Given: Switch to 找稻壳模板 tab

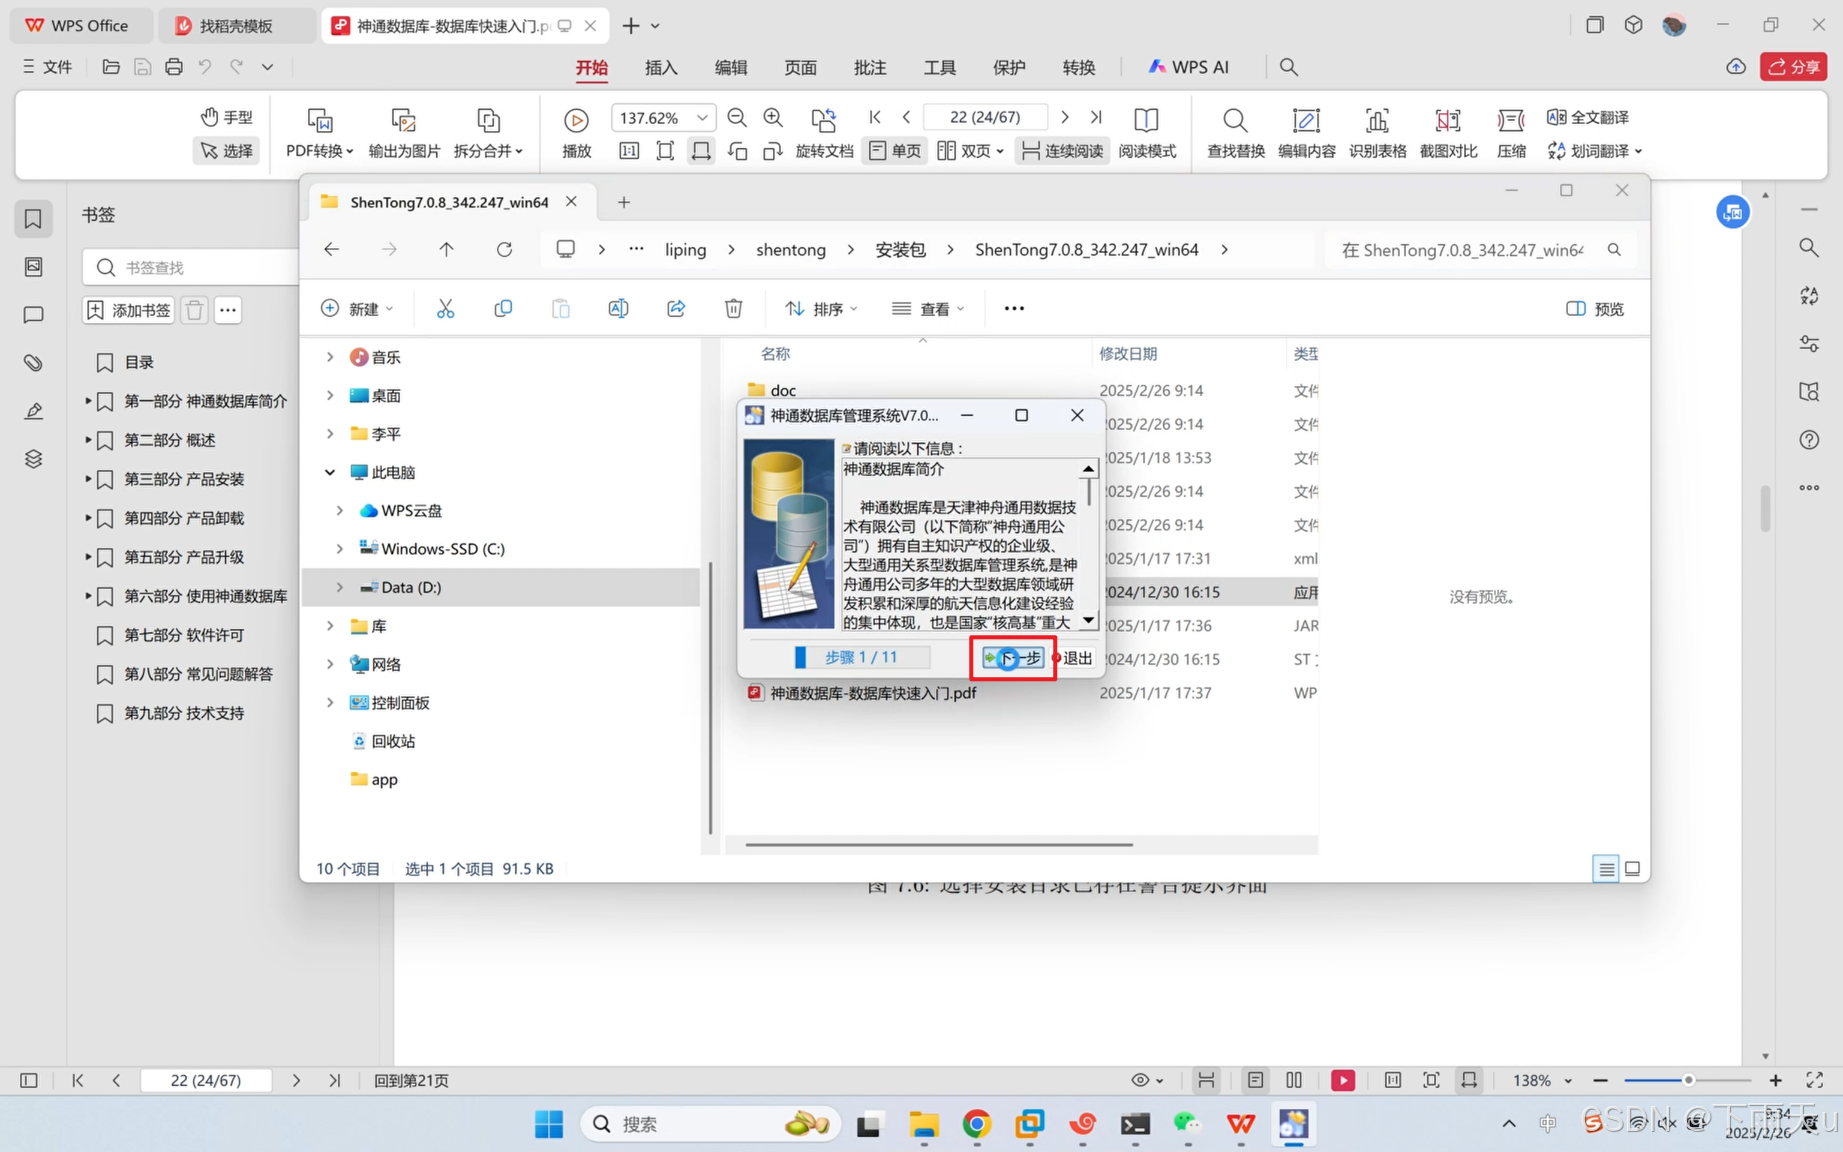Looking at the screenshot, I should click(x=237, y=26).
